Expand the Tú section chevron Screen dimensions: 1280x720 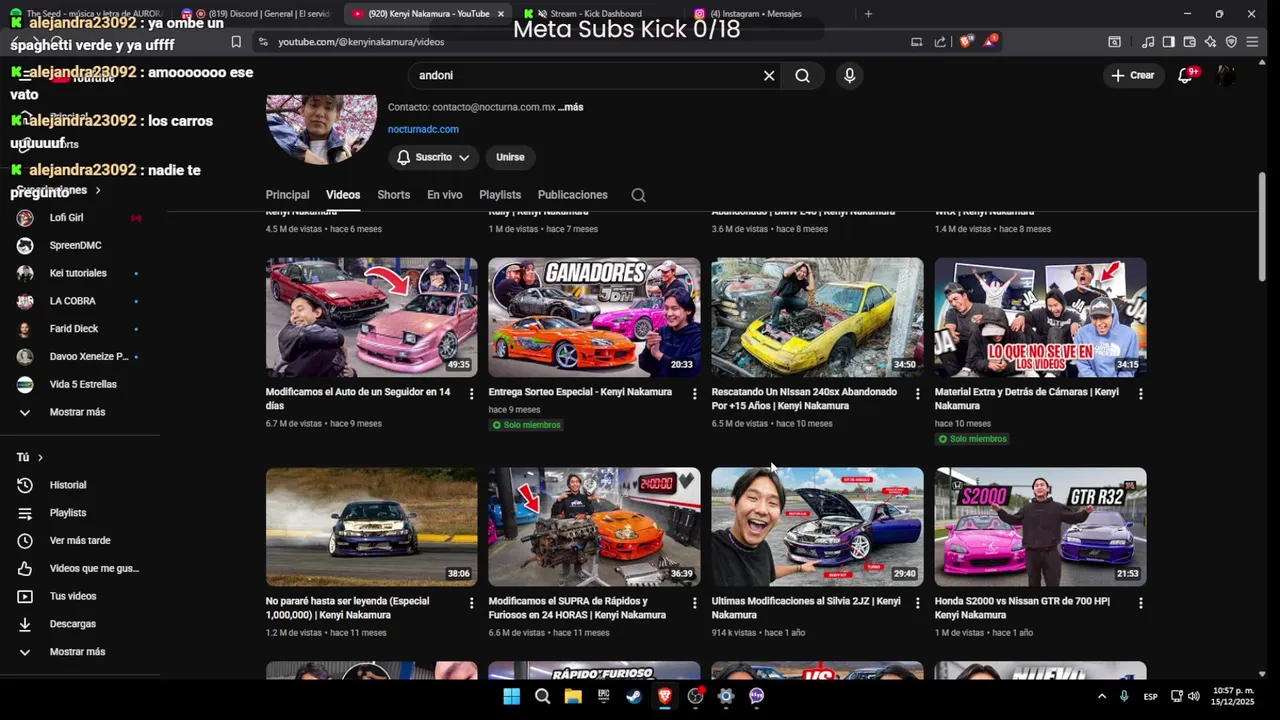coord(40,457)
